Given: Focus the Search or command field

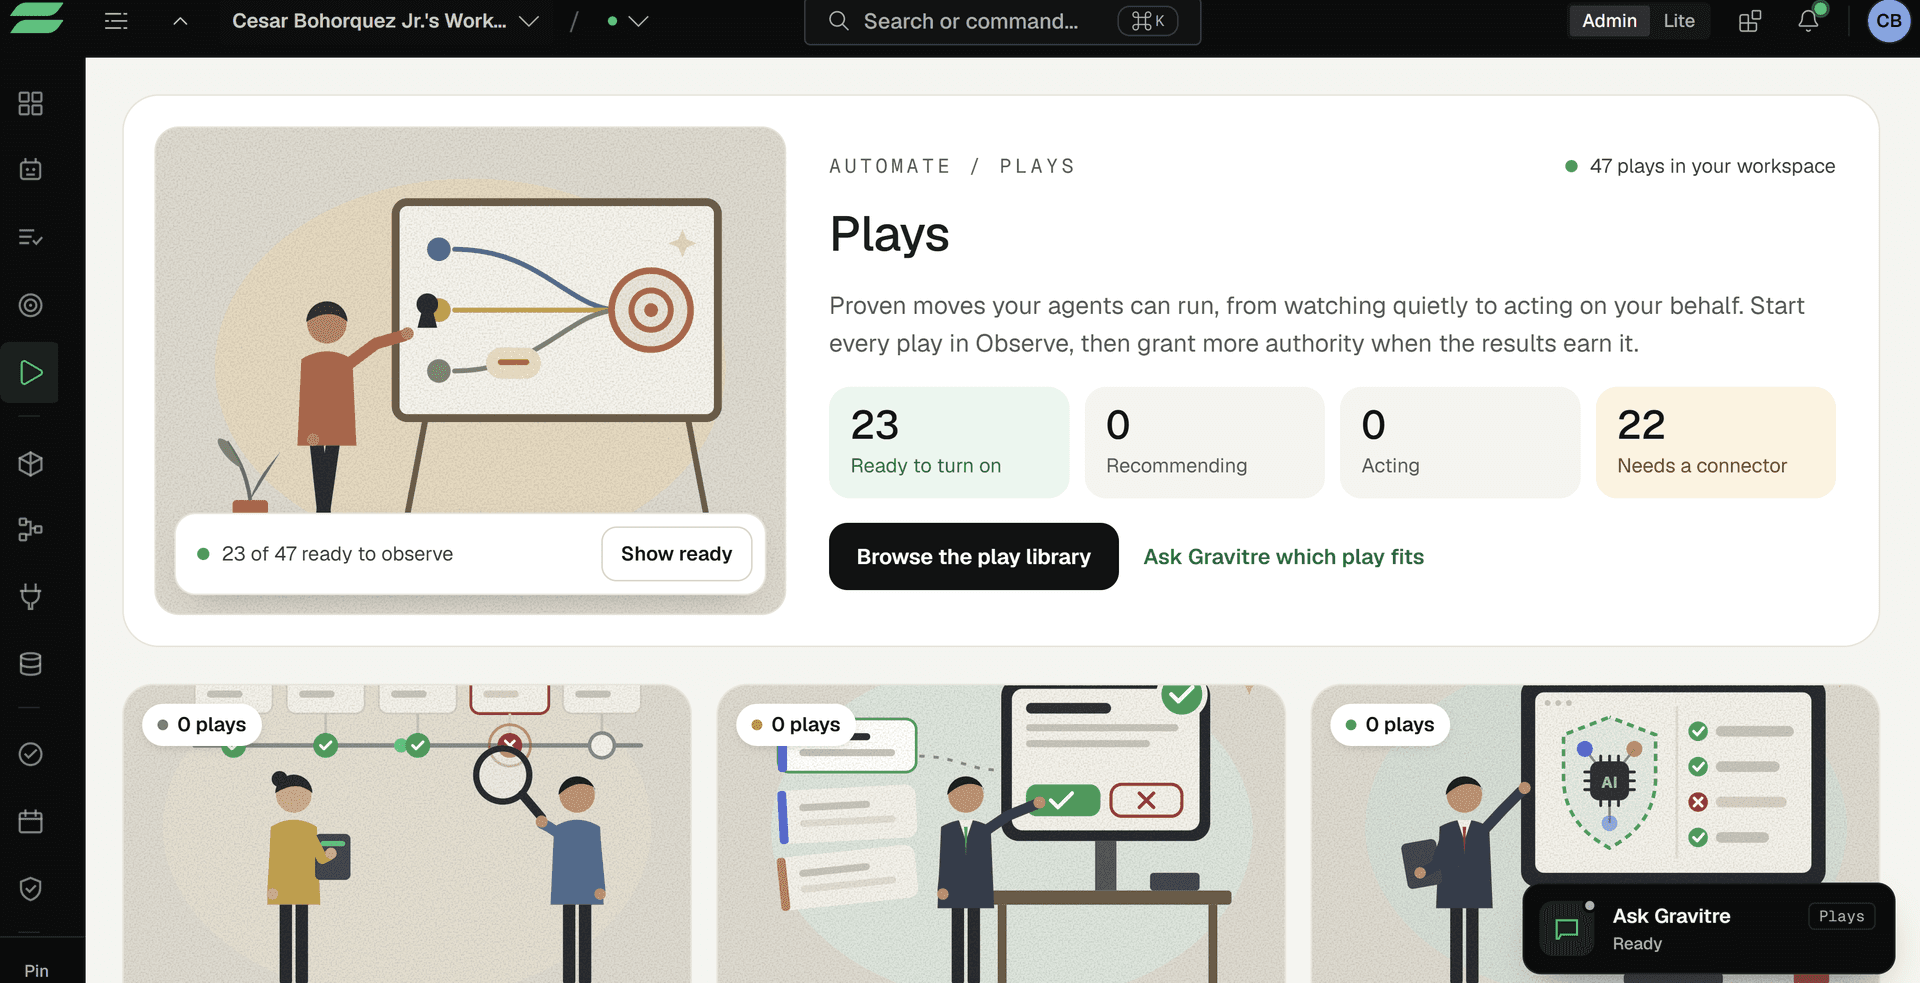Looking at the screenshot, I should 1002,21.
